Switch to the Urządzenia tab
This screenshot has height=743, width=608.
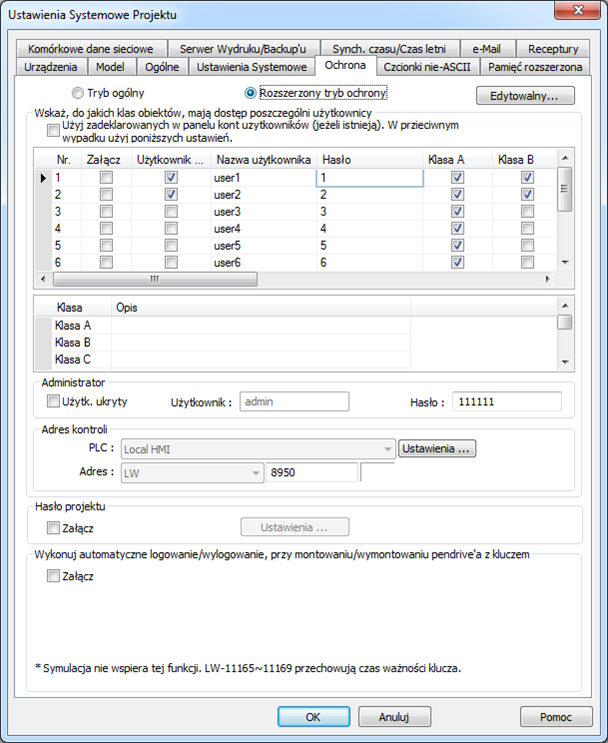(51, 67)
